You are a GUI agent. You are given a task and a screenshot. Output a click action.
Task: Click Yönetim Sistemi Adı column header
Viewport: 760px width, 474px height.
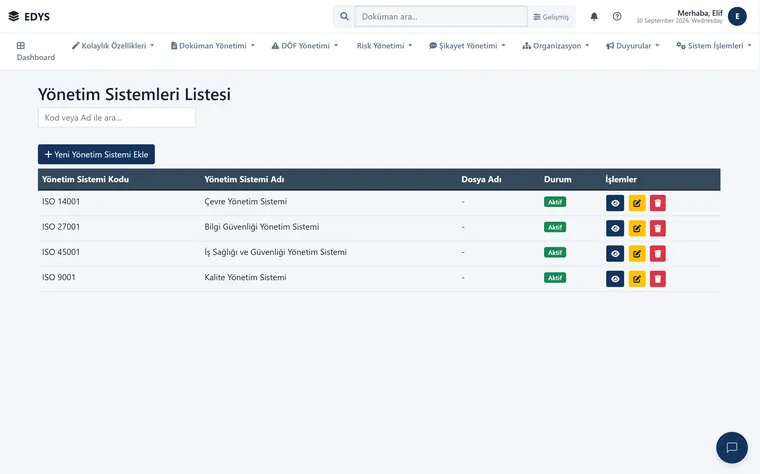(x=244, y=179)
